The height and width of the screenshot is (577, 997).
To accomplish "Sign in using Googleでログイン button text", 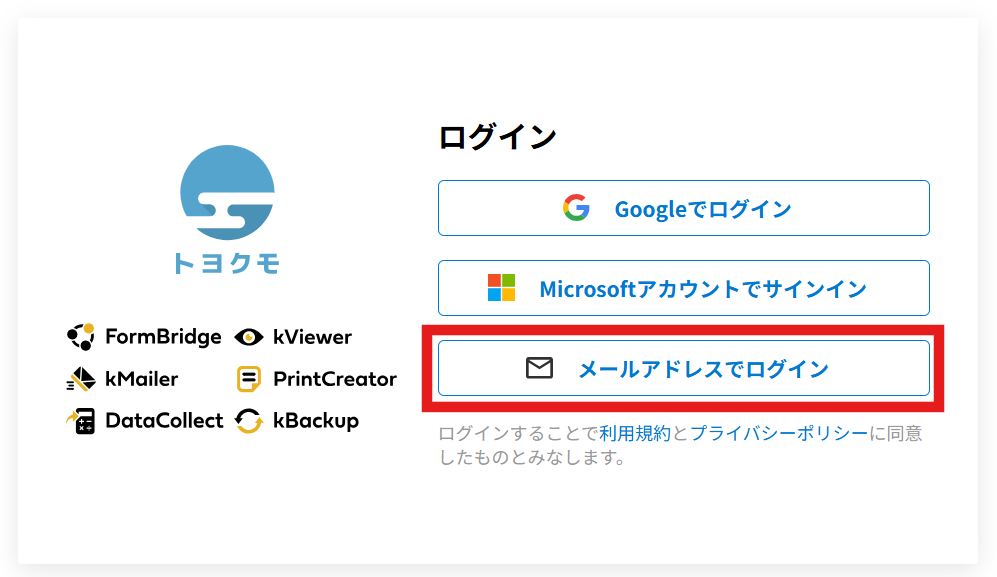I will pos(702,209).
